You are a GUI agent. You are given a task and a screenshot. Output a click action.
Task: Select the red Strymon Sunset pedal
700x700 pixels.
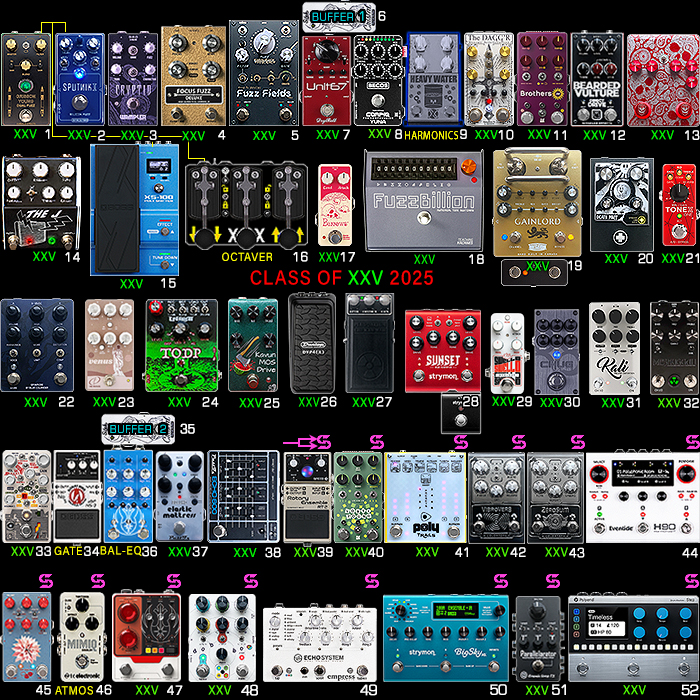[443, 351]
